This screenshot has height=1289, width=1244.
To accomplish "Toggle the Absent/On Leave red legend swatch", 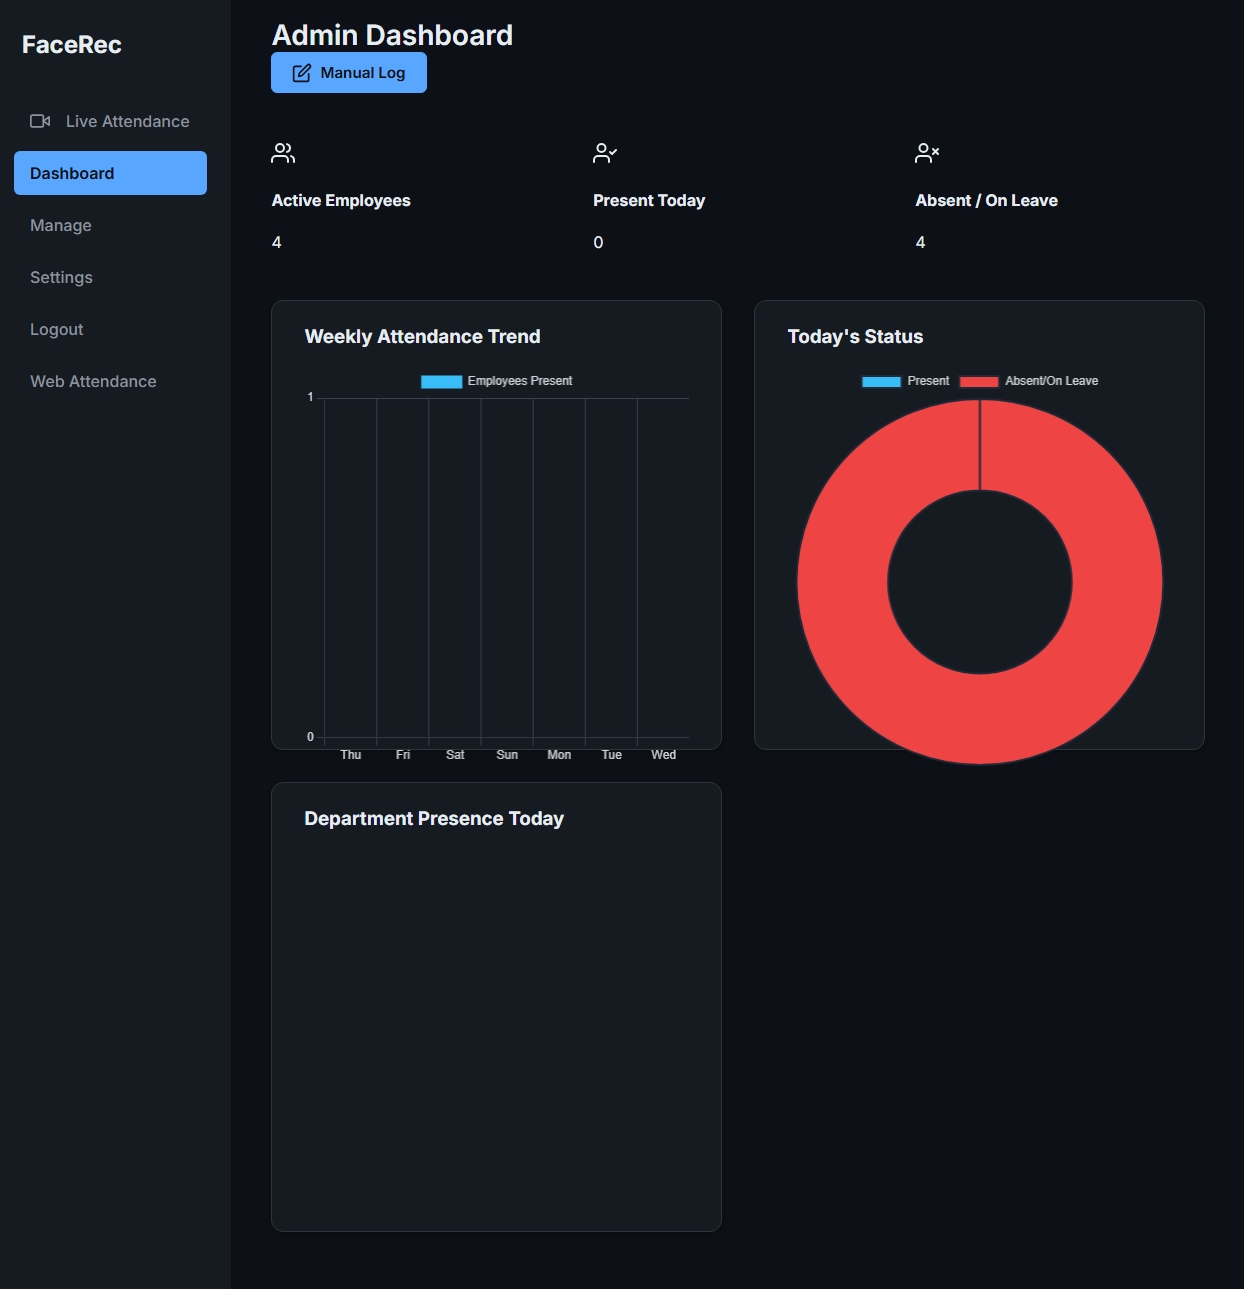I will tap(979, 381).
